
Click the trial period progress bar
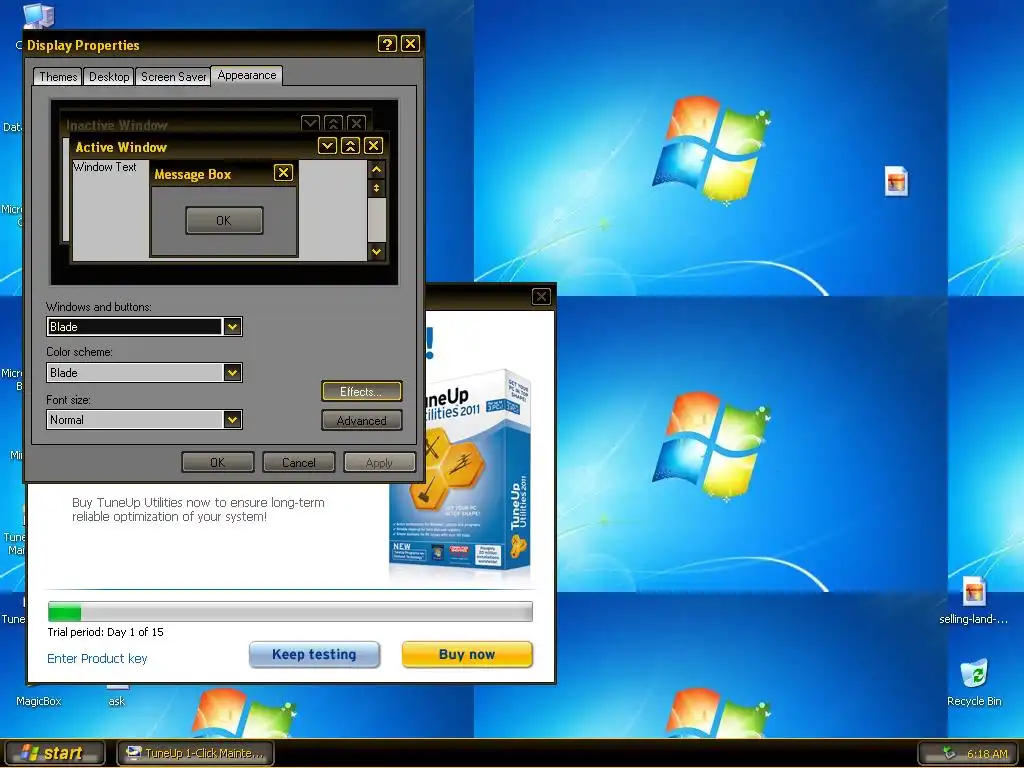[290, 612]
